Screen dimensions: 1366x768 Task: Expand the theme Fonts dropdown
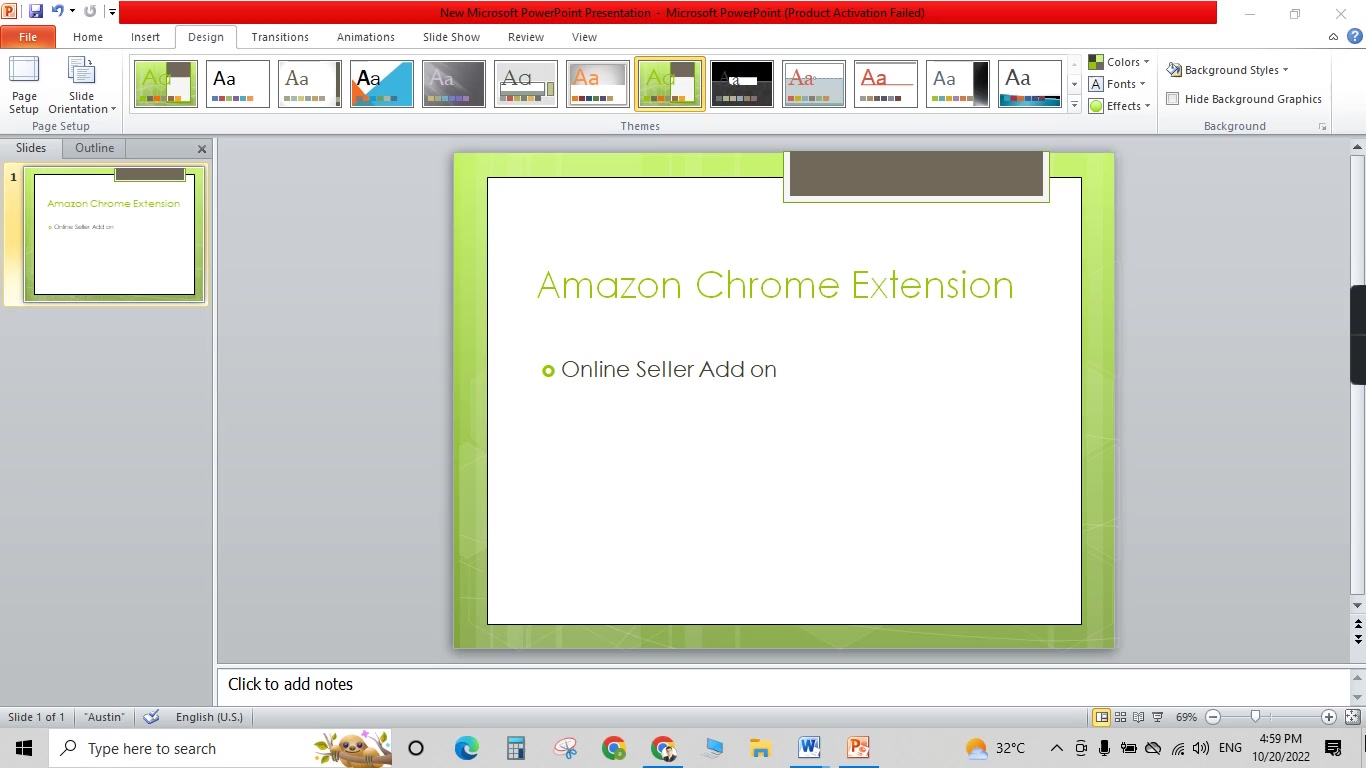click(1117, 84)
